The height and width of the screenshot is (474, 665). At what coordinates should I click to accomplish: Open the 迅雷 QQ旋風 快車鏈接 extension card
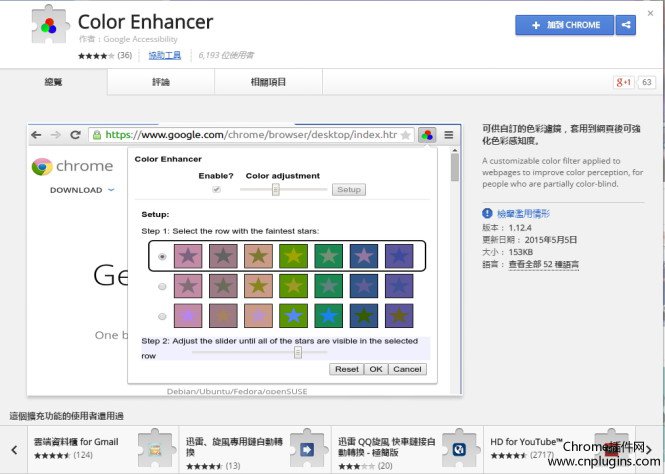click(407, 450)
